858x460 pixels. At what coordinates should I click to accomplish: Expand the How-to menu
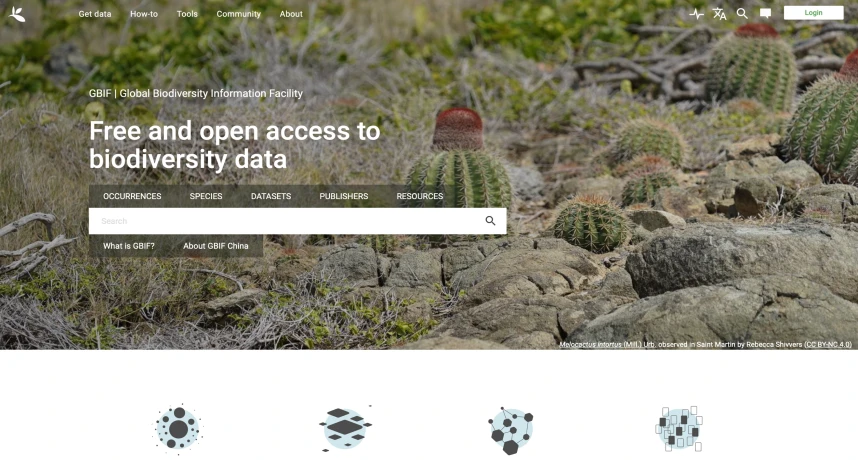144,14
